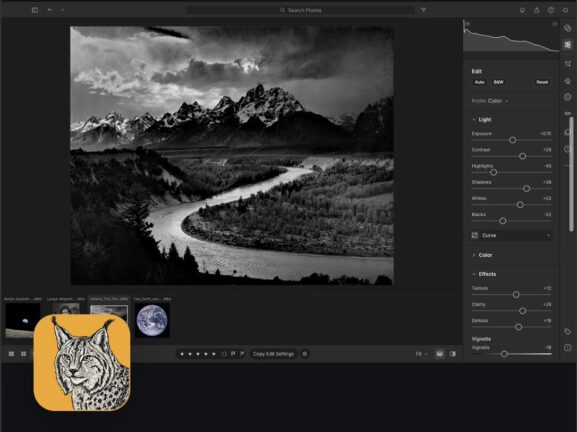The image size is (577, 432).
Task: Open the Profile Color dropdown
Action: click(x=490, y=101)
